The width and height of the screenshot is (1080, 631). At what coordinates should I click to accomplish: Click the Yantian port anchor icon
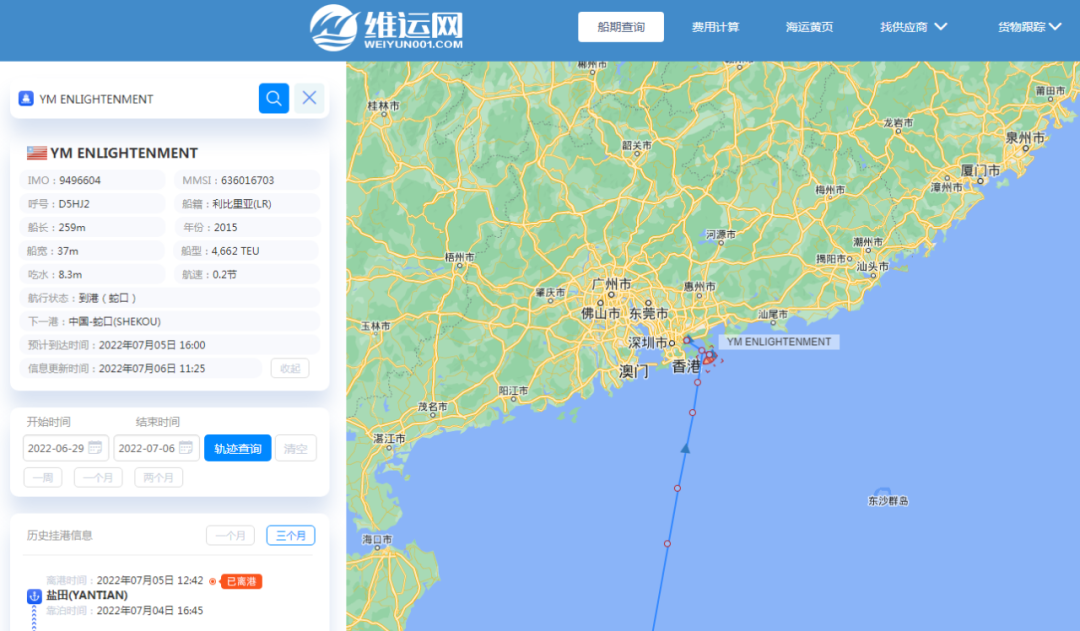click(34, 596)
